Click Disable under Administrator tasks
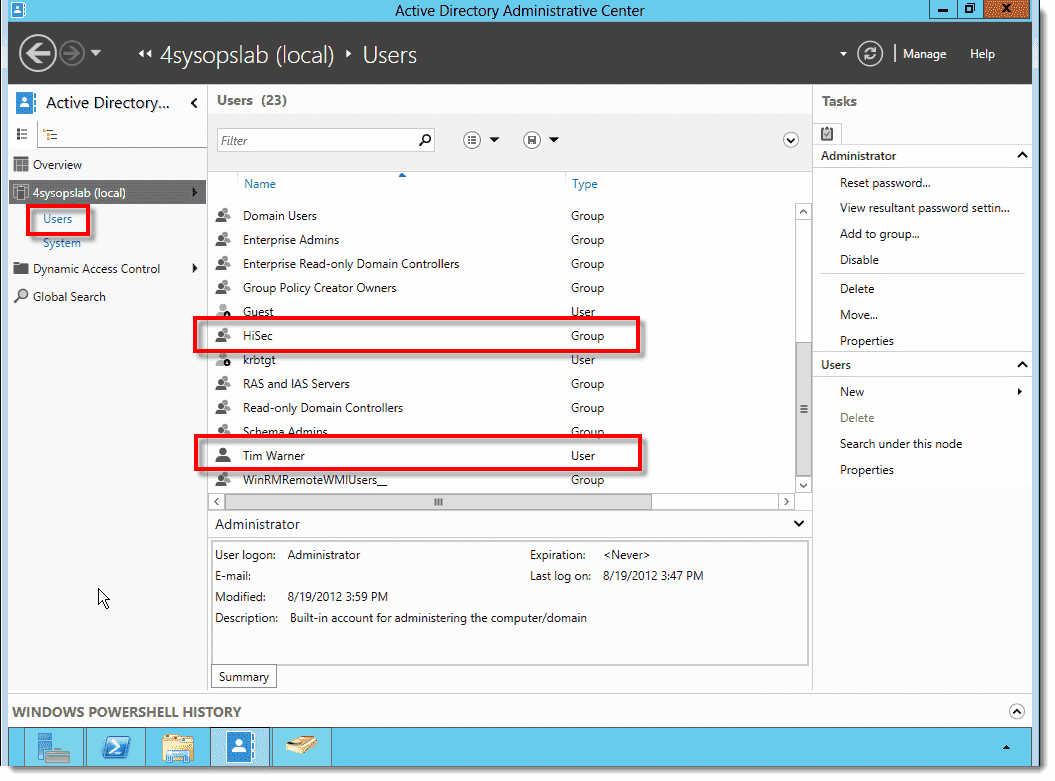1055x781 pixels. pyautogui.click(x=859, y=260)
